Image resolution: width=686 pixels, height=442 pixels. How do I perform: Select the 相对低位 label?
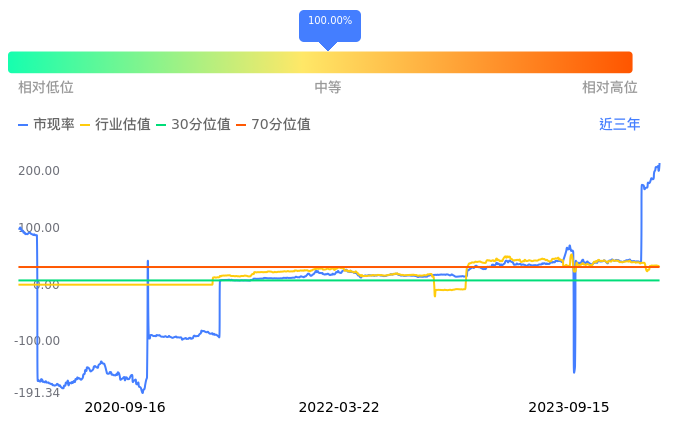point(46,88)
